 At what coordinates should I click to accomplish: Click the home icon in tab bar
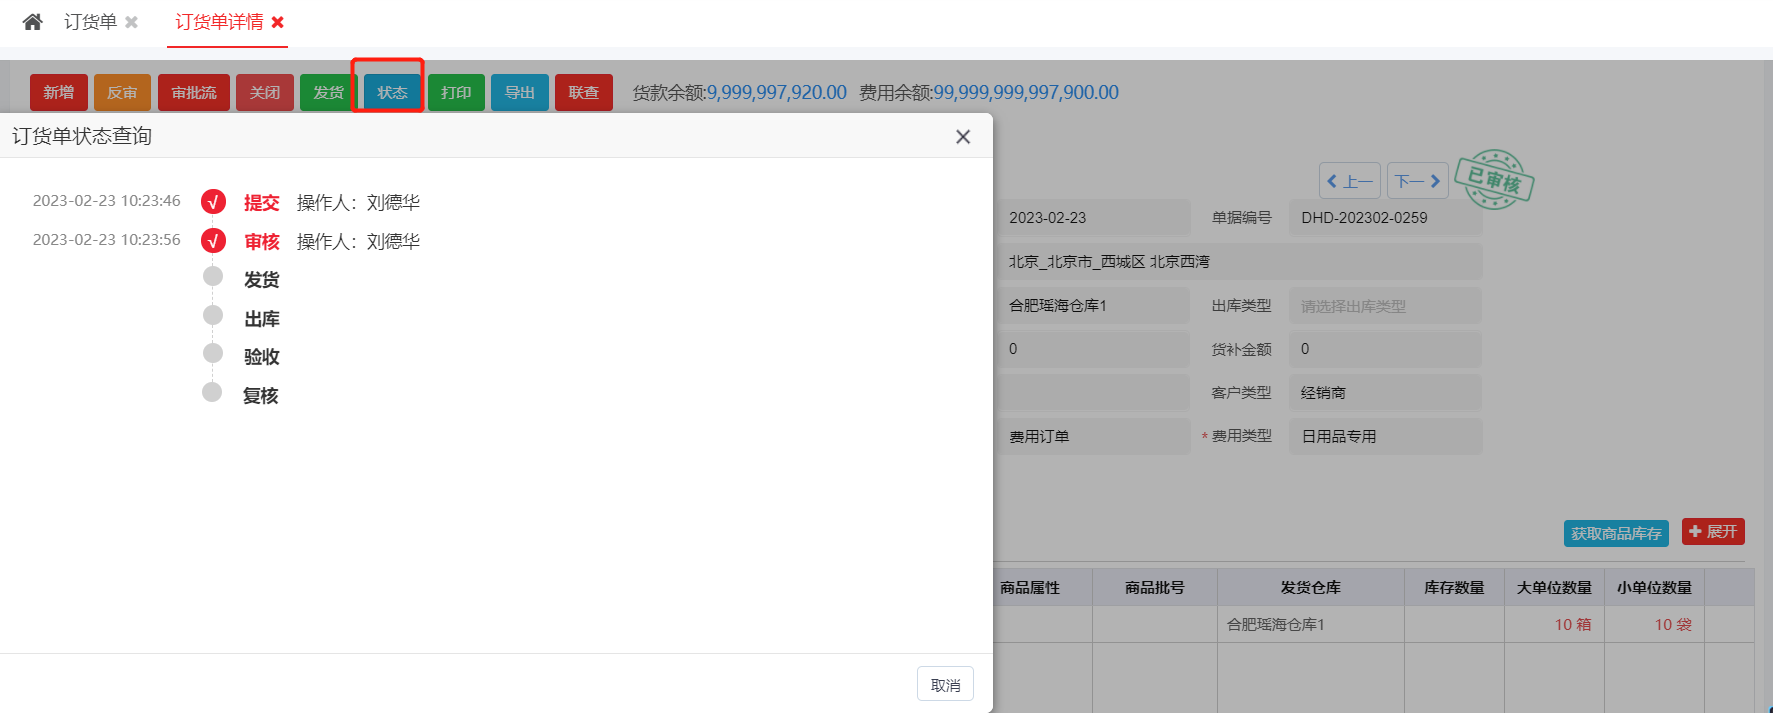coord(32,22)
